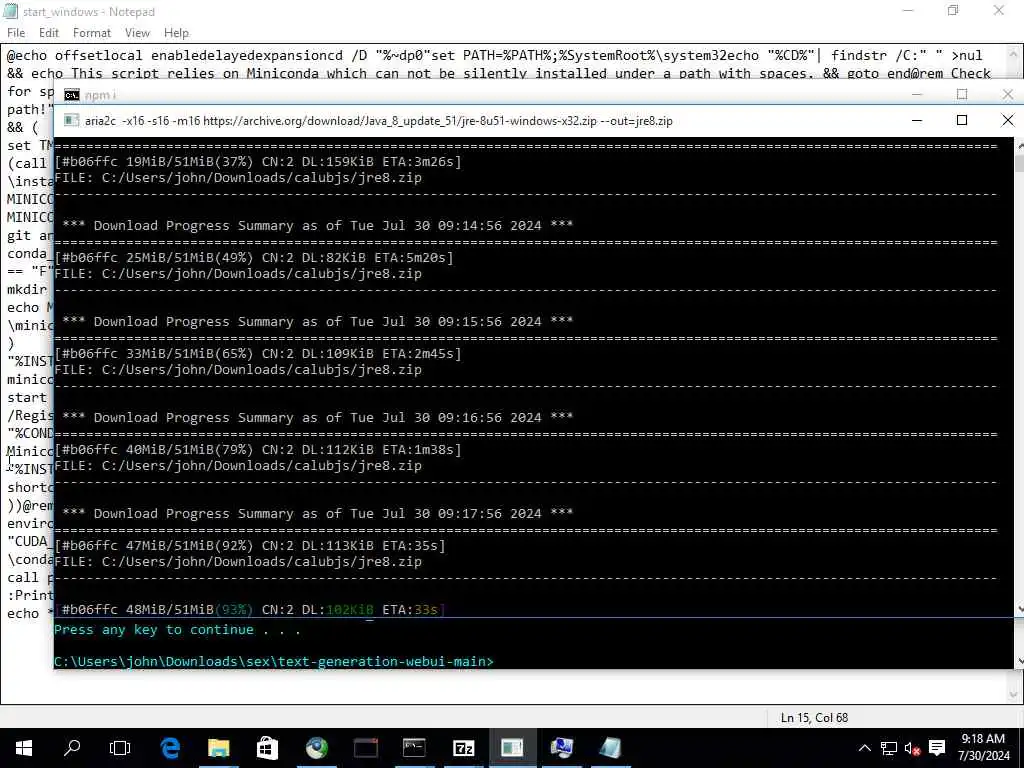Open Action Center notifications icon
The height and width of the screenshot is (768, 1024).
(937, 748)
